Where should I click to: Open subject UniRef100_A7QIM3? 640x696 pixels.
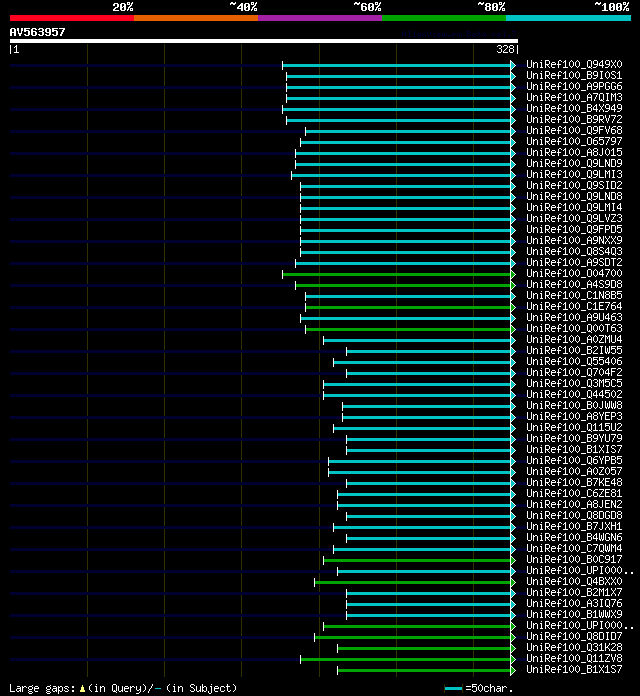pos(574,97)
